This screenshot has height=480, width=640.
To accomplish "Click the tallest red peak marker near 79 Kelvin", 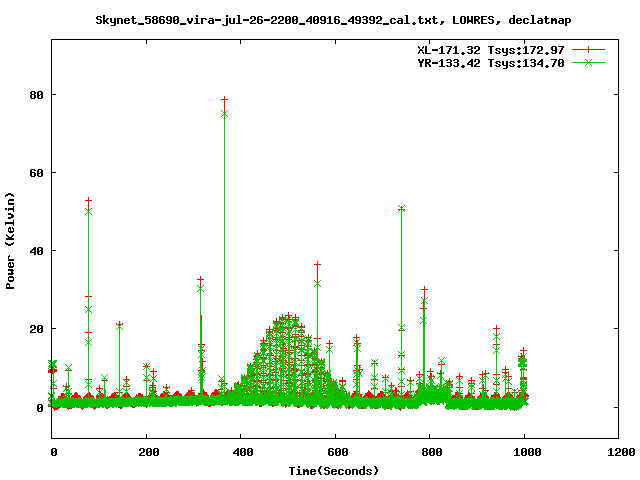I will [x=224, y=99].
